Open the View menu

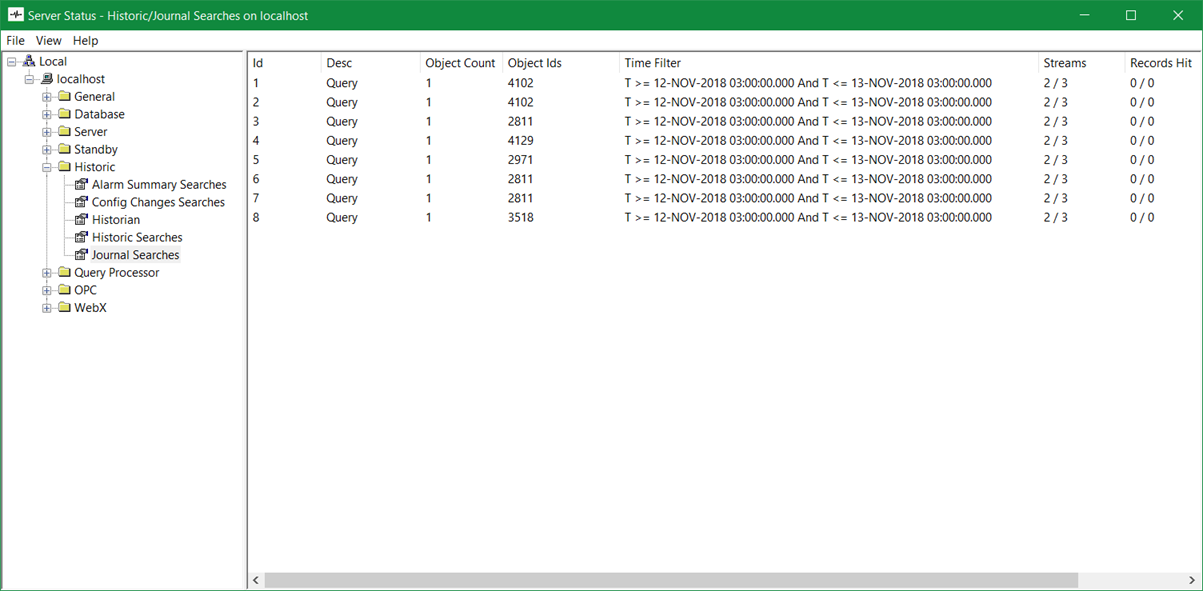[48, 41]
